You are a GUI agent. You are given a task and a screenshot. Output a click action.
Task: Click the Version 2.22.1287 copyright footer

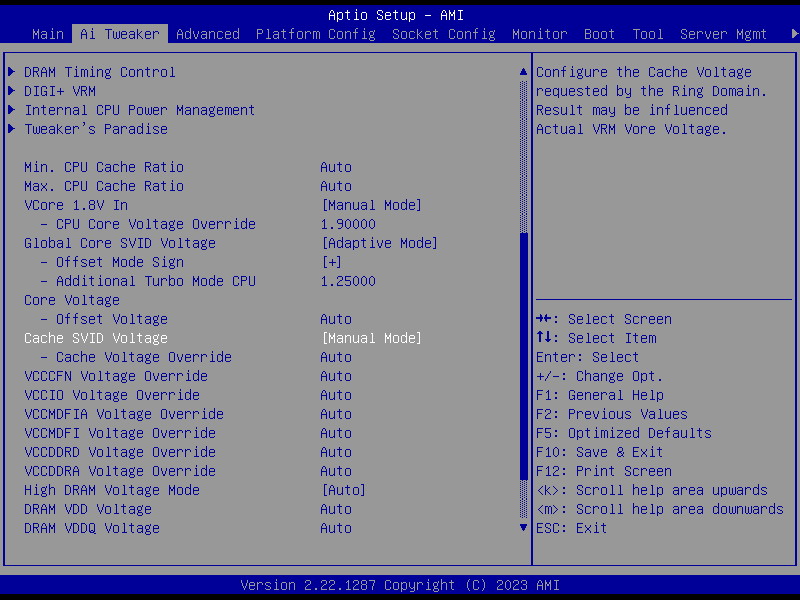(399, 585)
